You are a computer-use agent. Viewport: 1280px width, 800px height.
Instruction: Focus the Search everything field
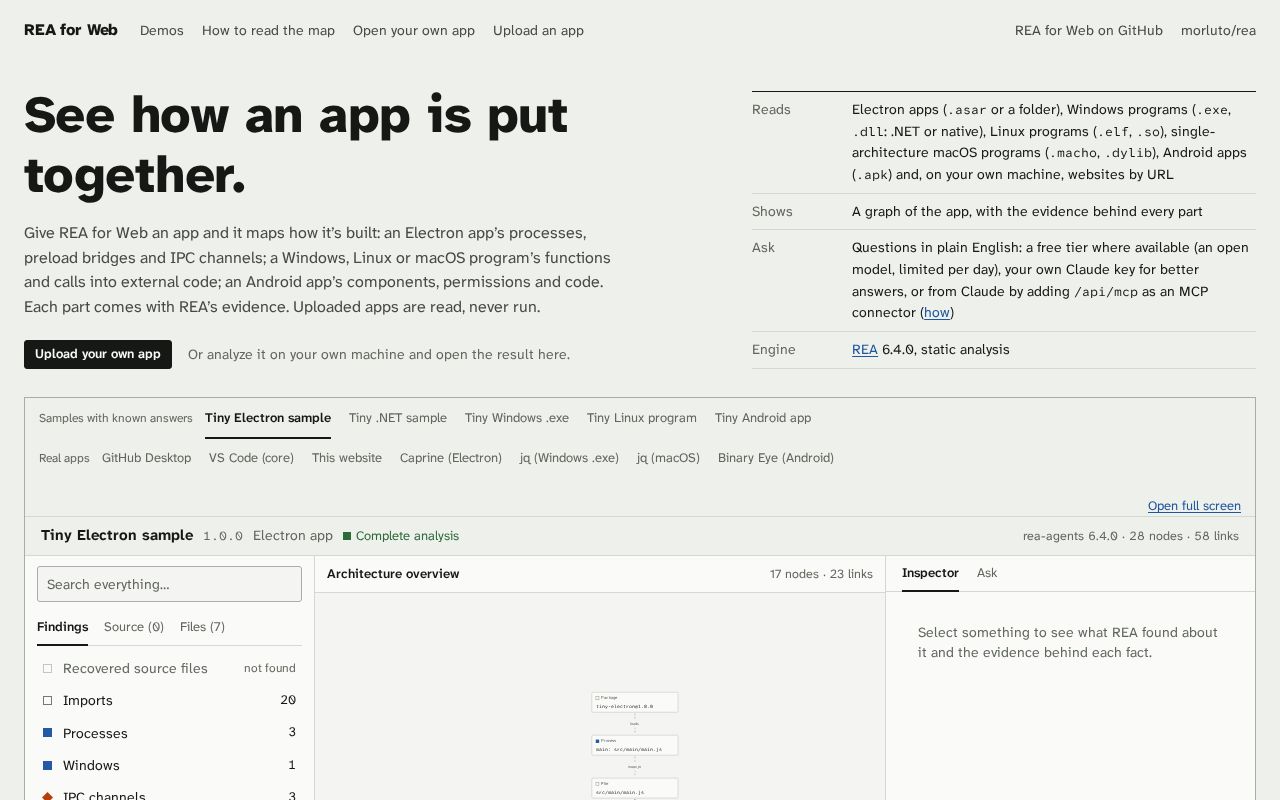click(x=169, y=584)
